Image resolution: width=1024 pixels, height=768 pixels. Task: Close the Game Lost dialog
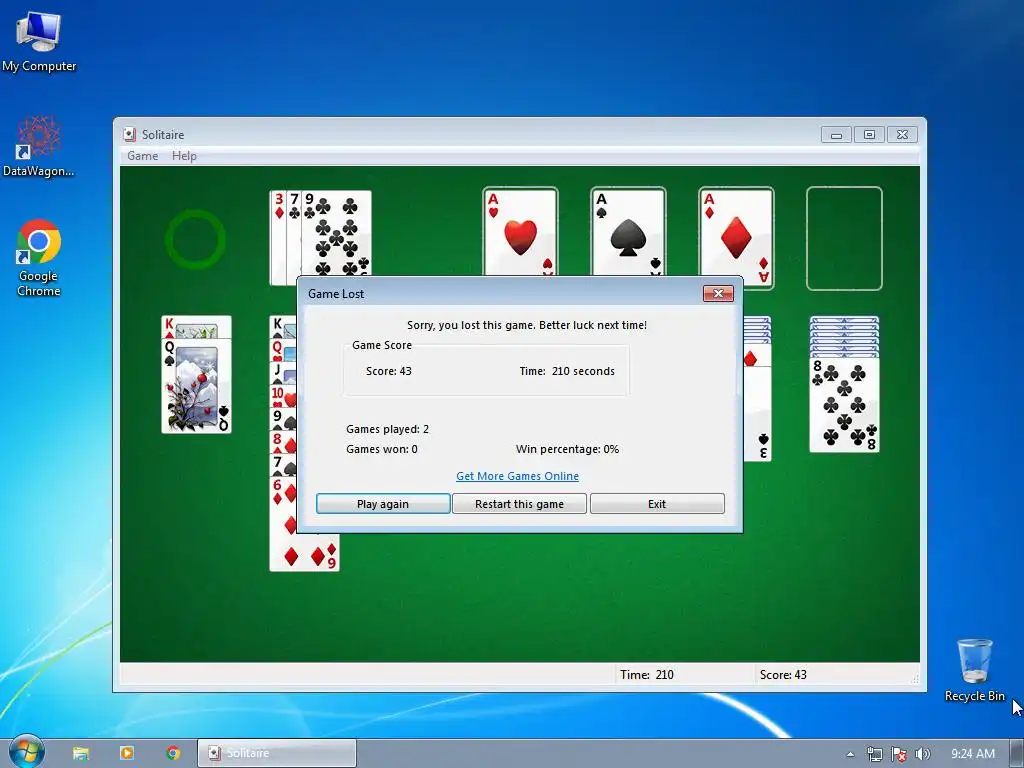click(x=718, y=293)
